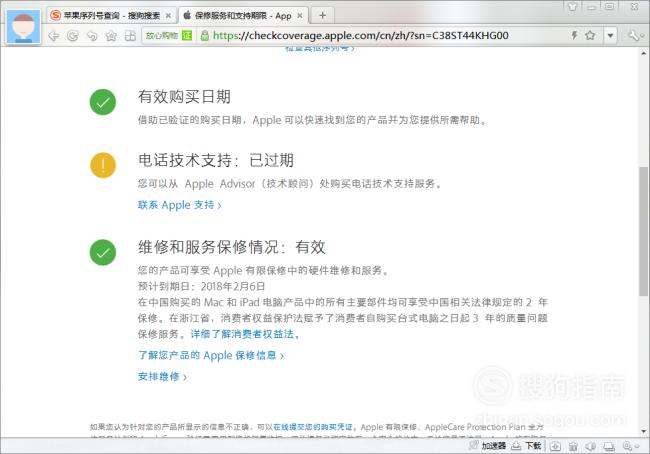
Task: Open the grid quick-access icon
Action: click(x=130, y=36)
